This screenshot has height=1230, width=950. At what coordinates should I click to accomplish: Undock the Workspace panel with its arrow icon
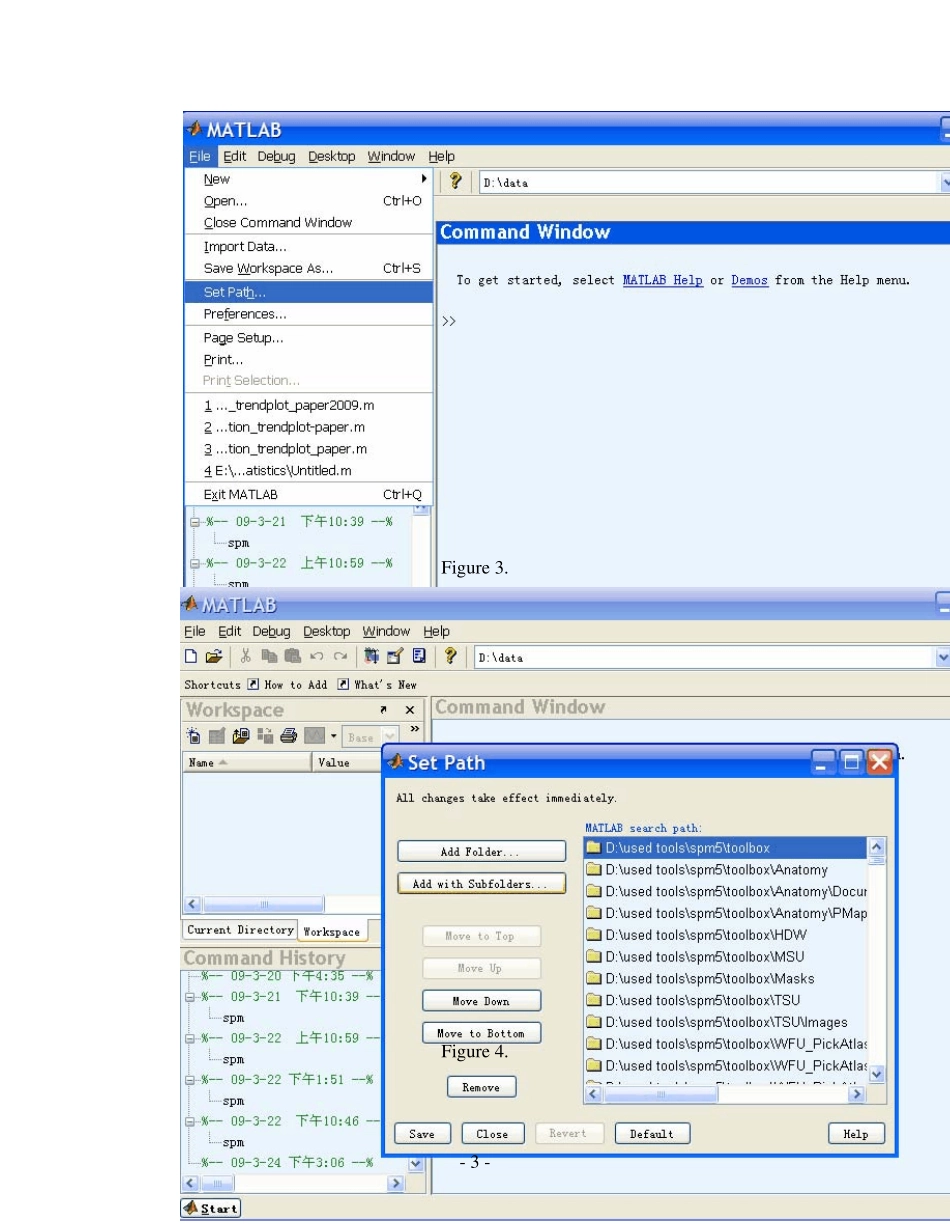(x=384, y=709)
